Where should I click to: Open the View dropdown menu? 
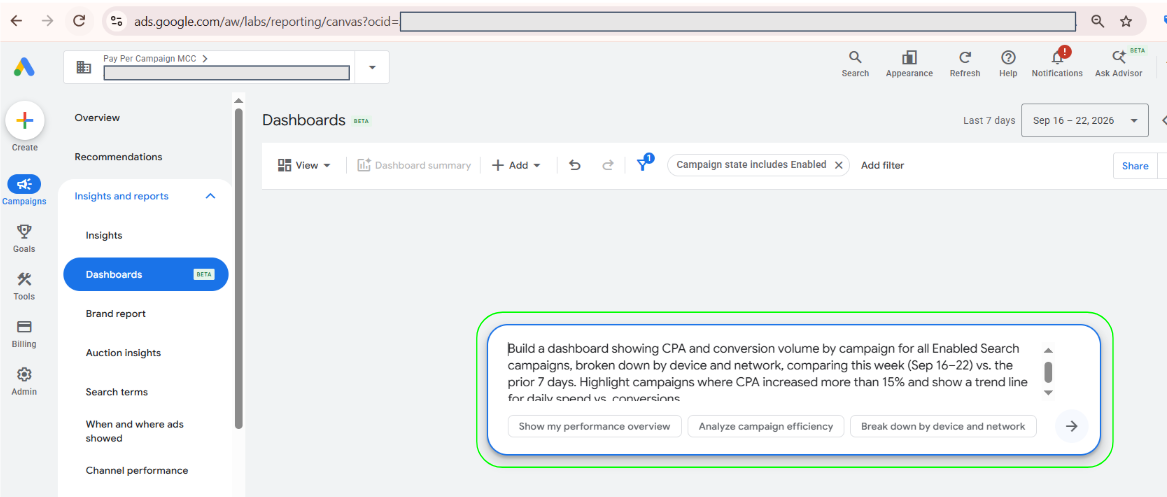304,165
